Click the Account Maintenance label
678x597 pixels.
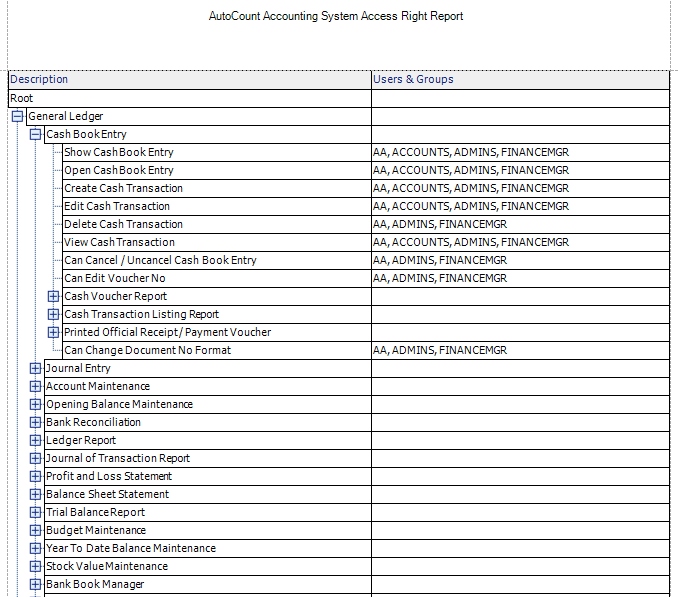98,386
